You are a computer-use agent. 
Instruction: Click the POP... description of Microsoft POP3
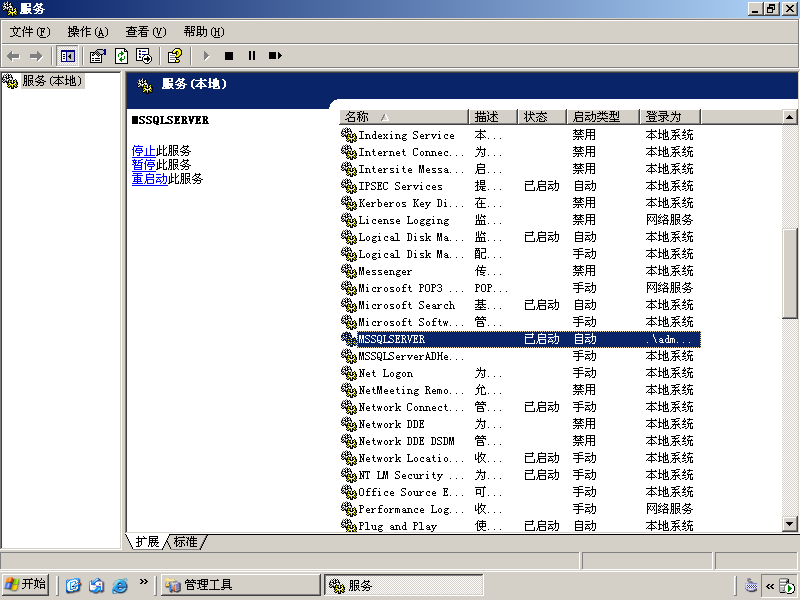click(491, 289)
